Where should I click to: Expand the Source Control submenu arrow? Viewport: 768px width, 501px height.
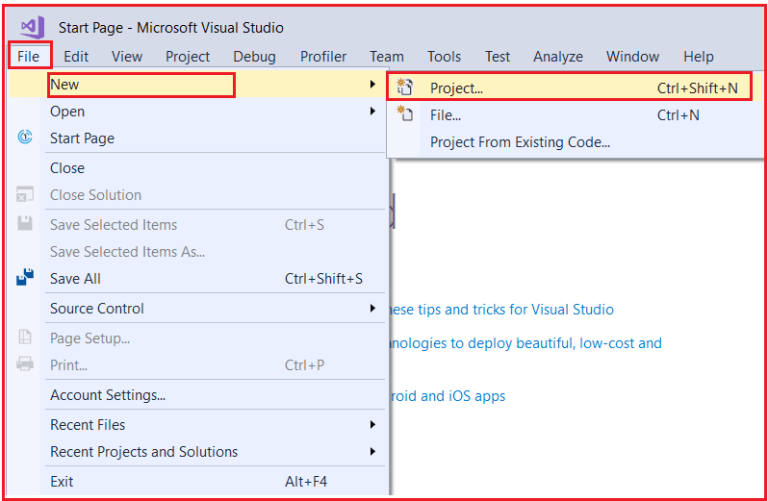[373, 308]
